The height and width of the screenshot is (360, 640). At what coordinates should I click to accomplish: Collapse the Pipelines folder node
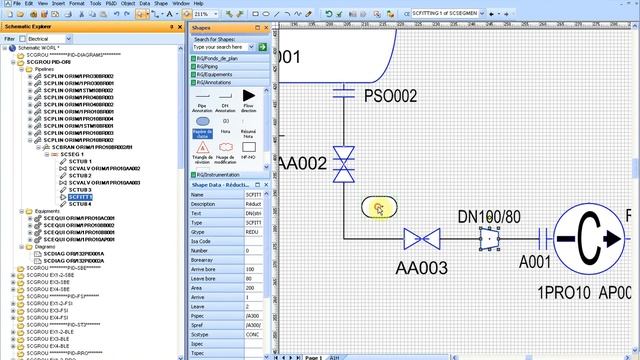22,69
